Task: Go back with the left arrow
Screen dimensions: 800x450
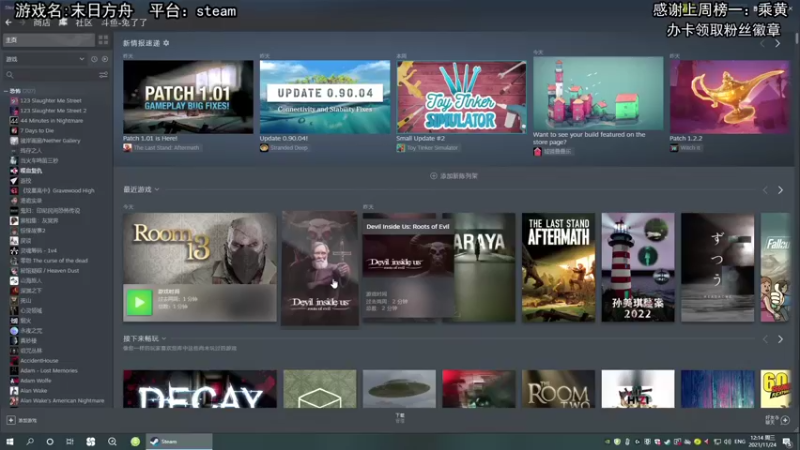Action: pos(8,22)
